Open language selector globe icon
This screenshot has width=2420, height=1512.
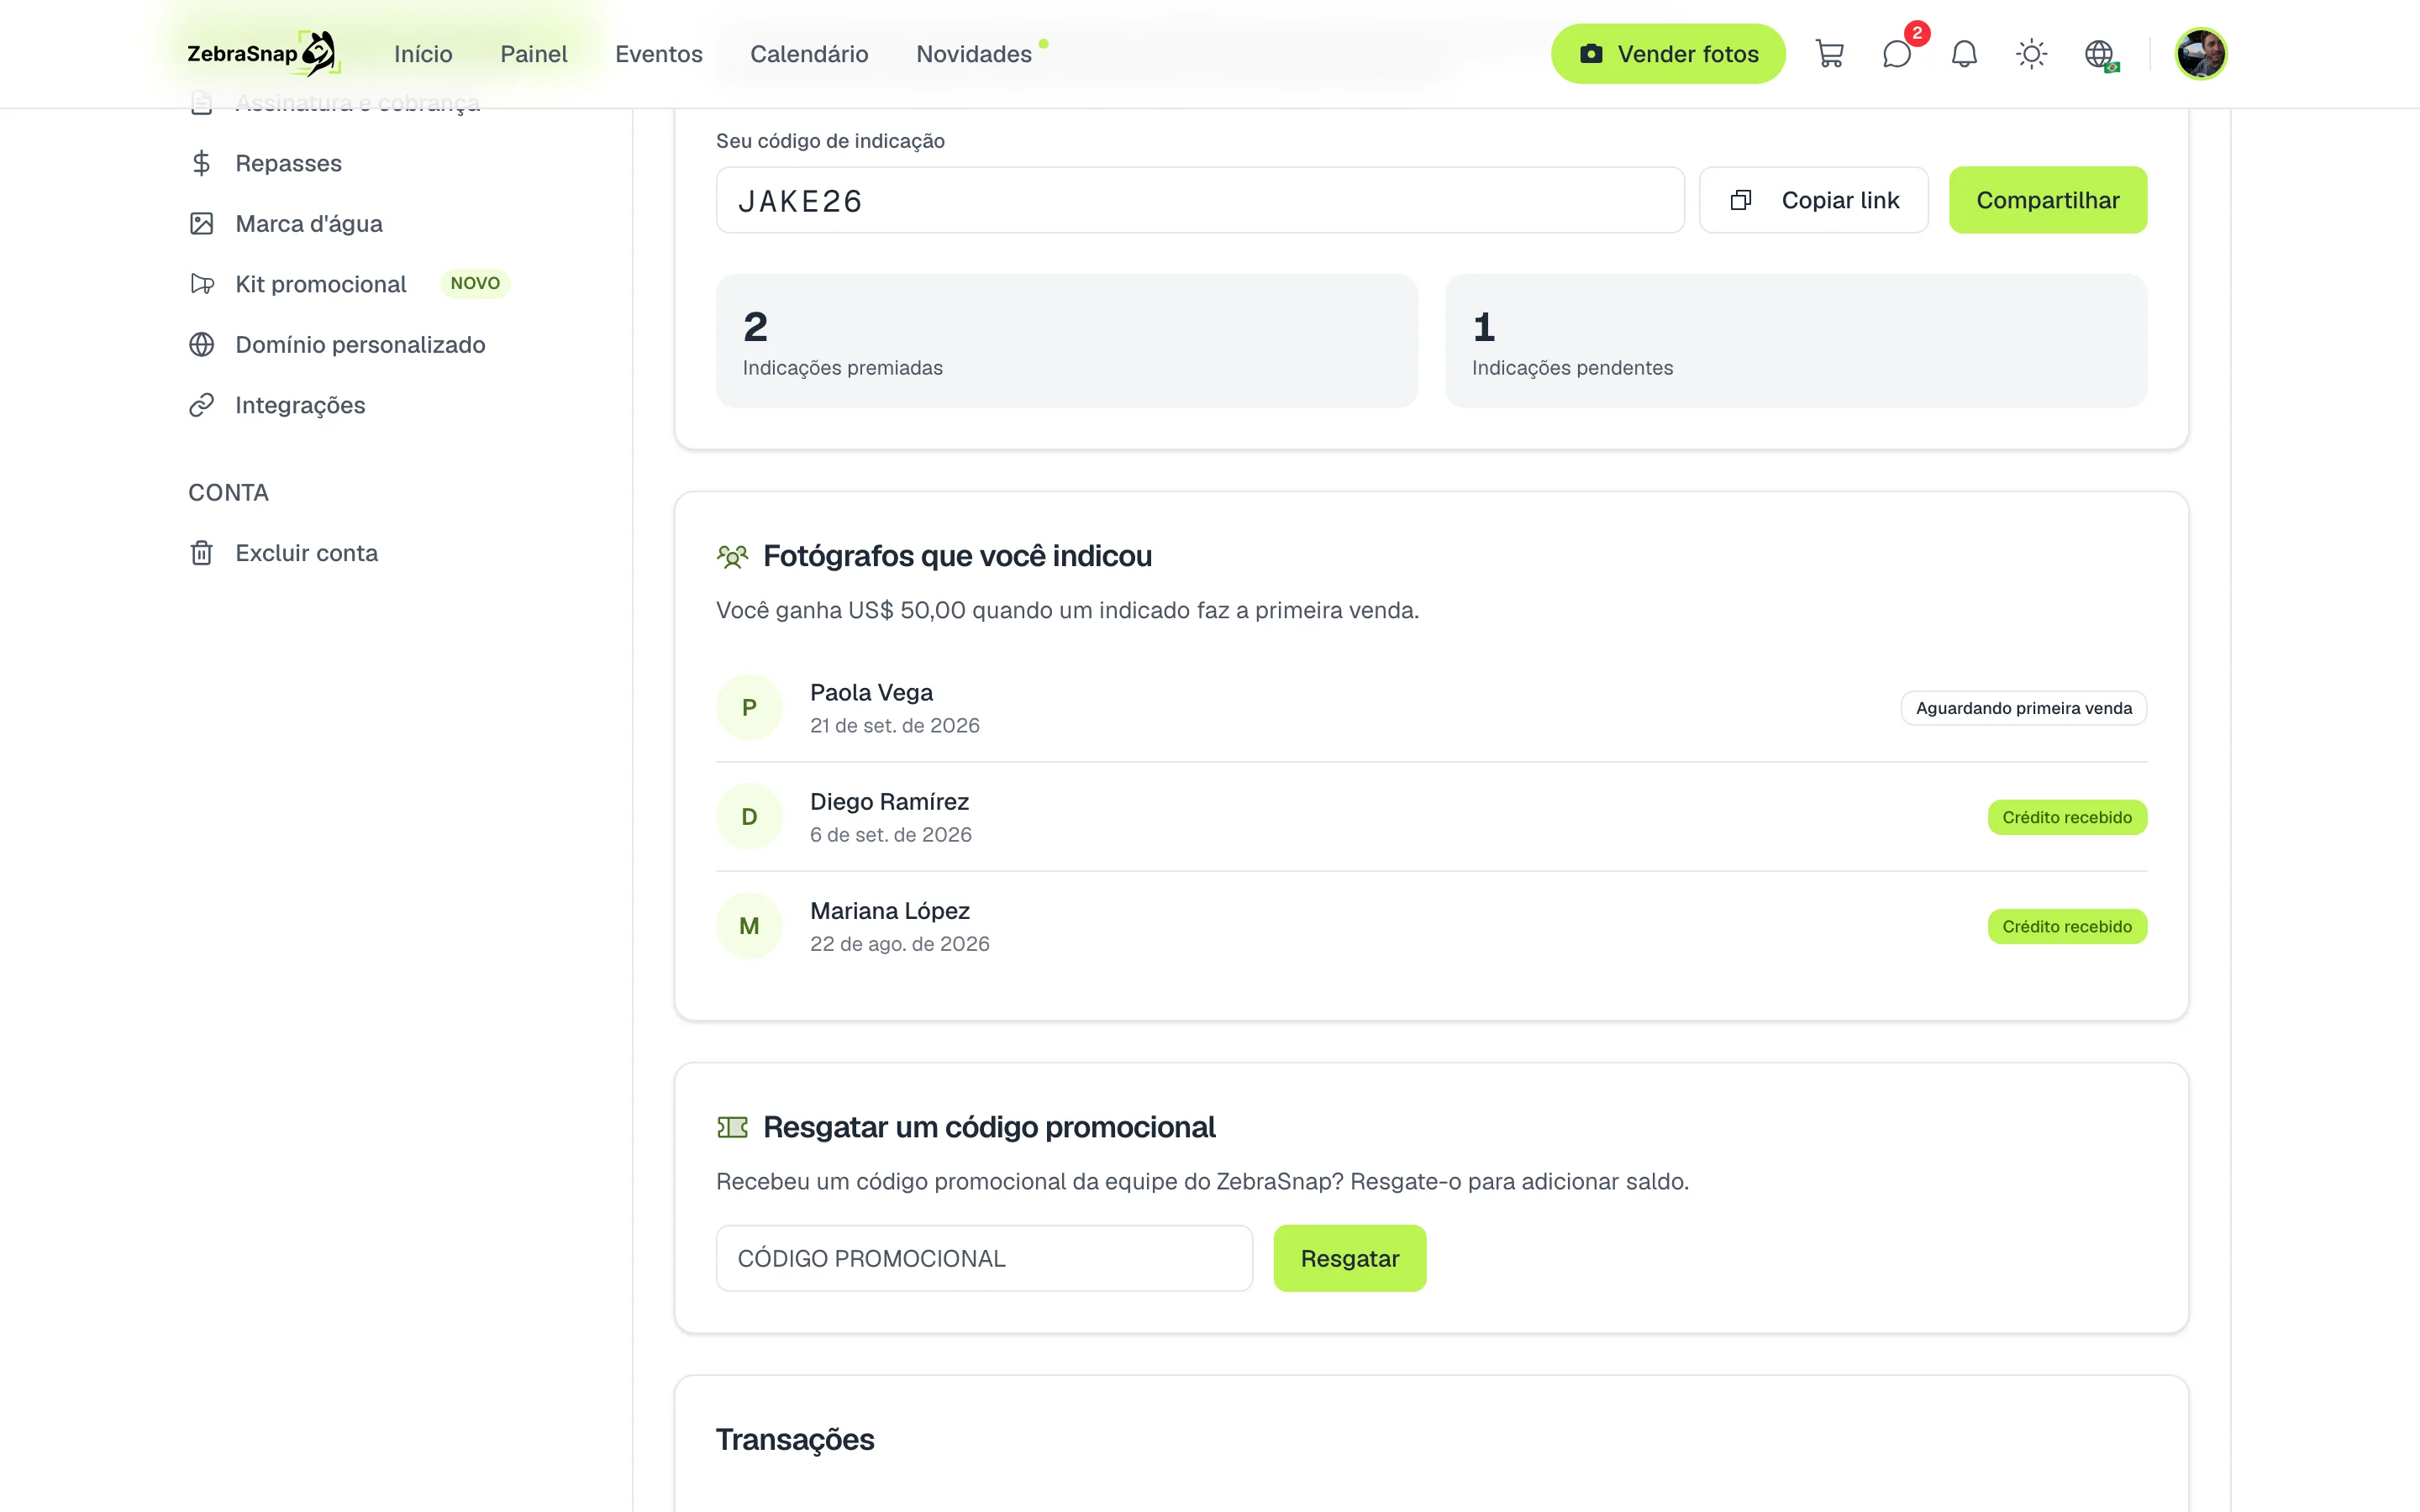(2099, 54)
